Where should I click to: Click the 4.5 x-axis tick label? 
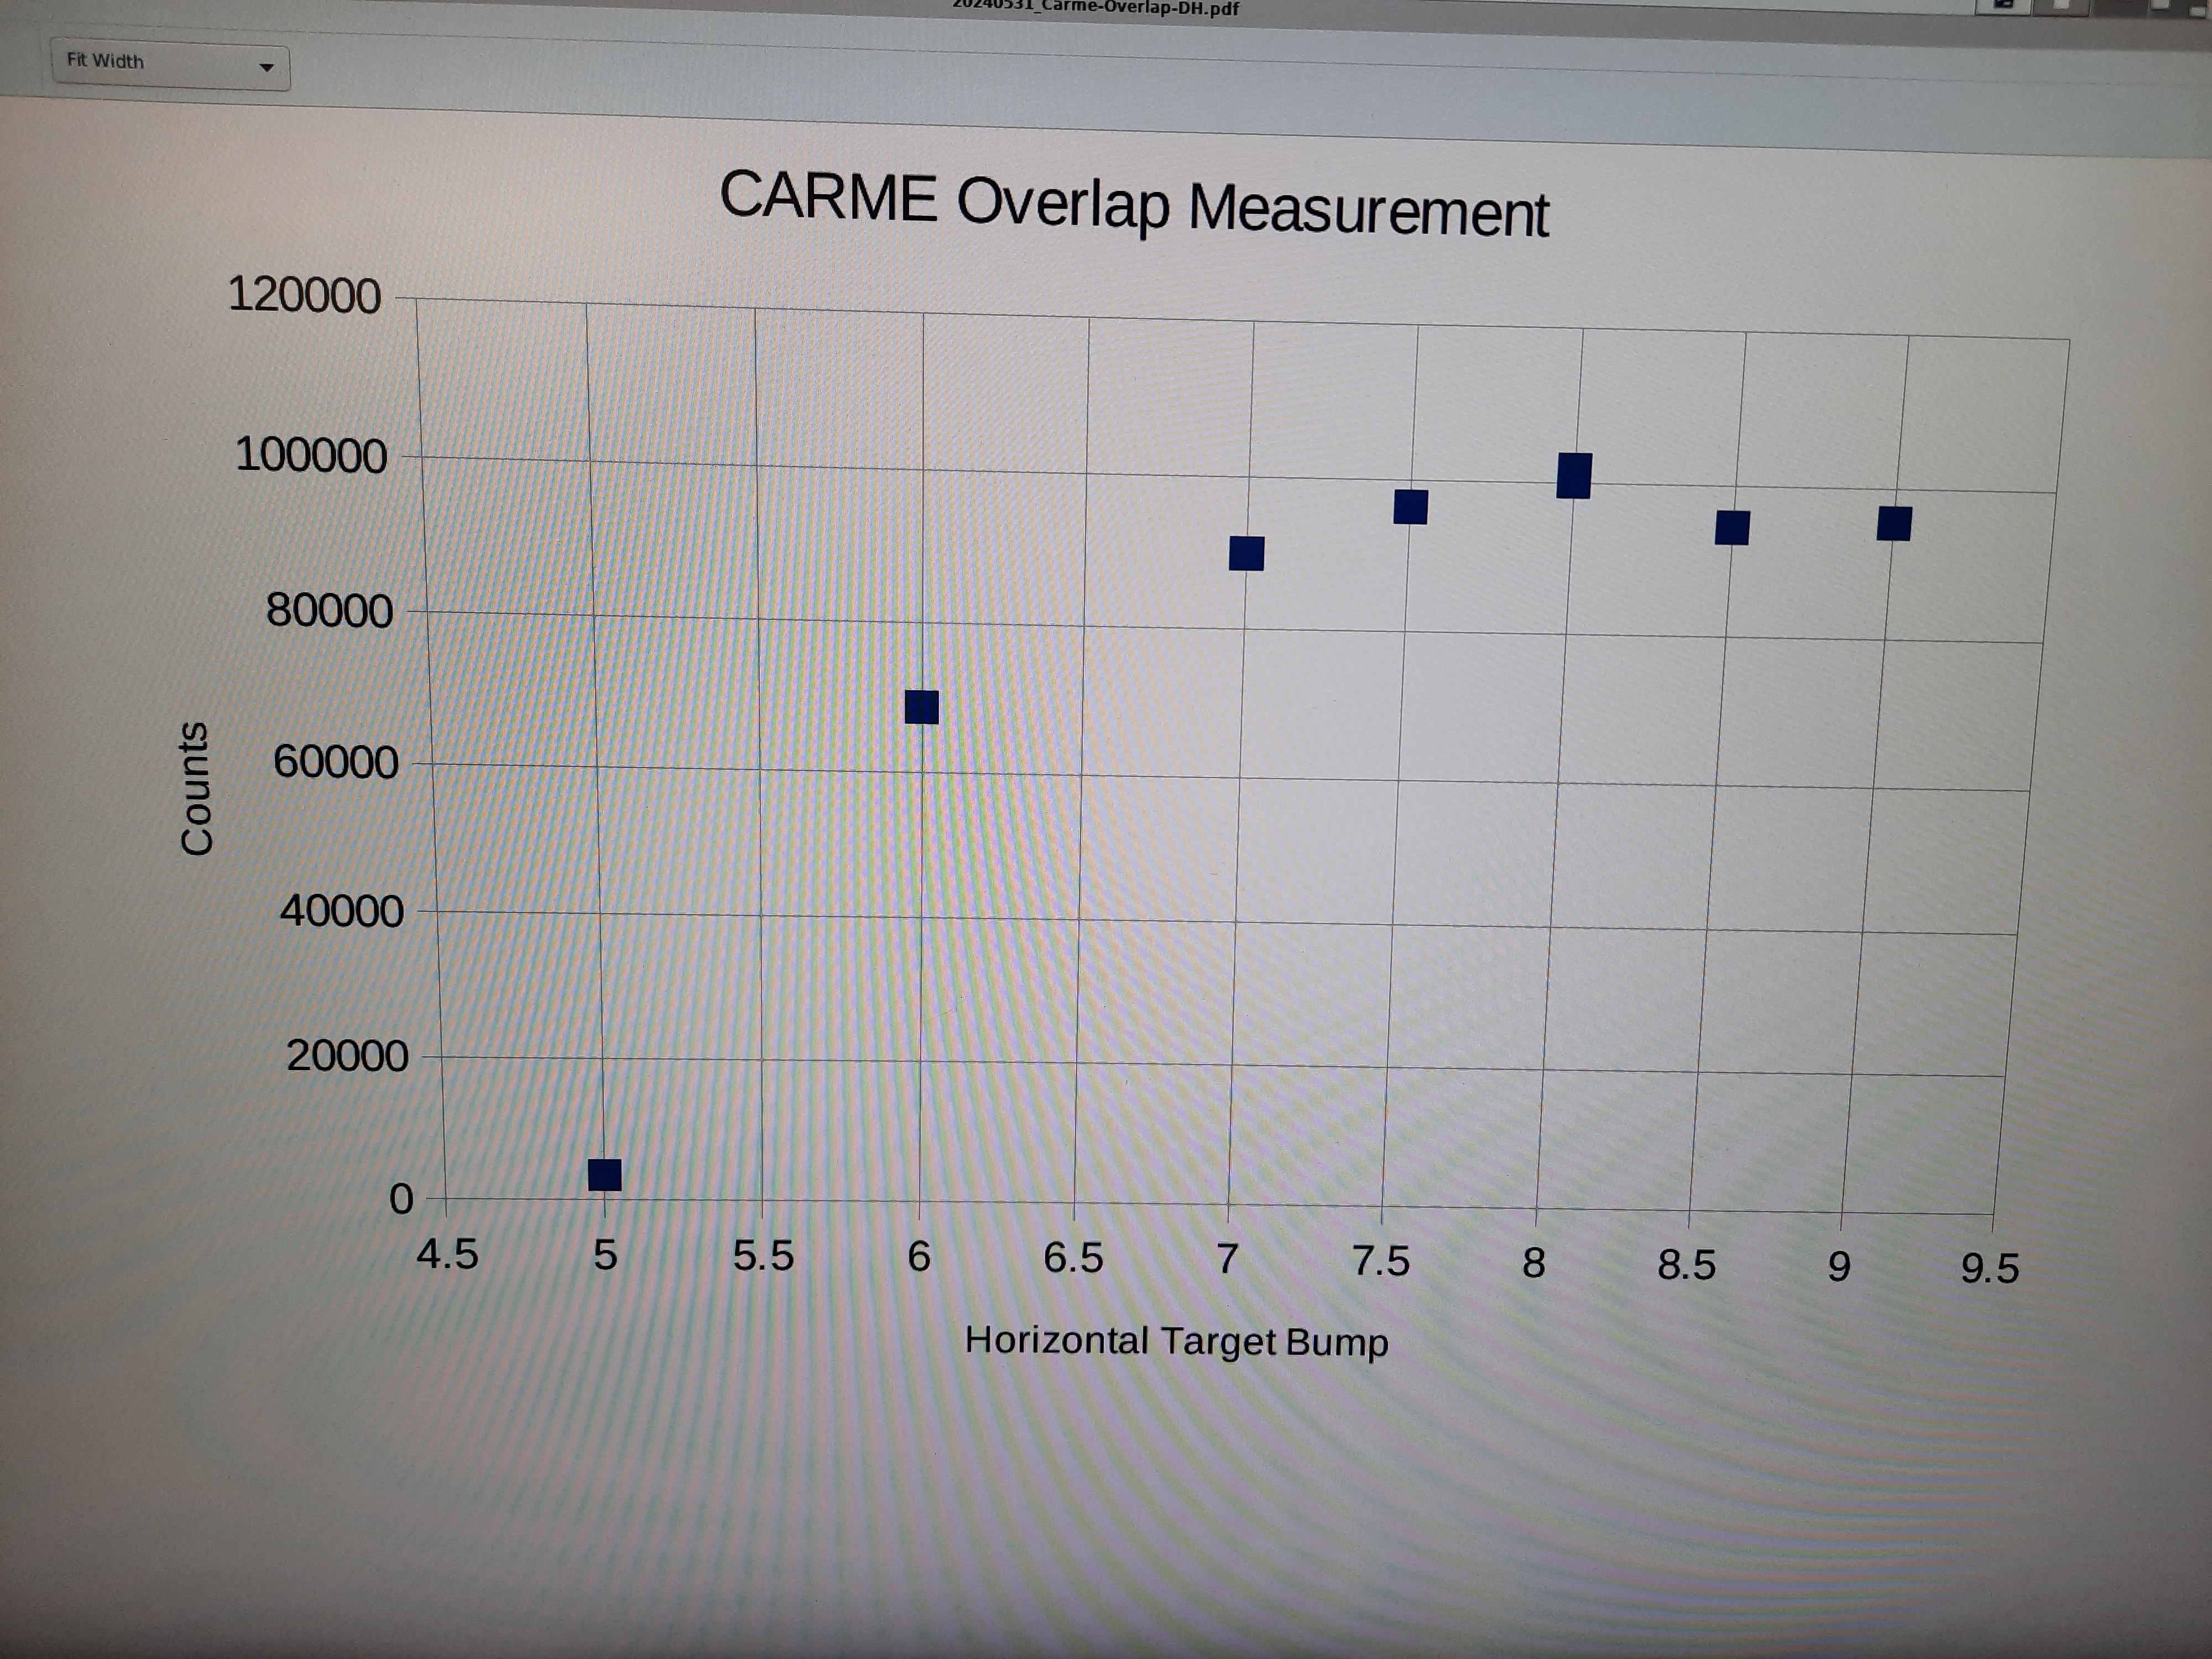pos(447,1254)
